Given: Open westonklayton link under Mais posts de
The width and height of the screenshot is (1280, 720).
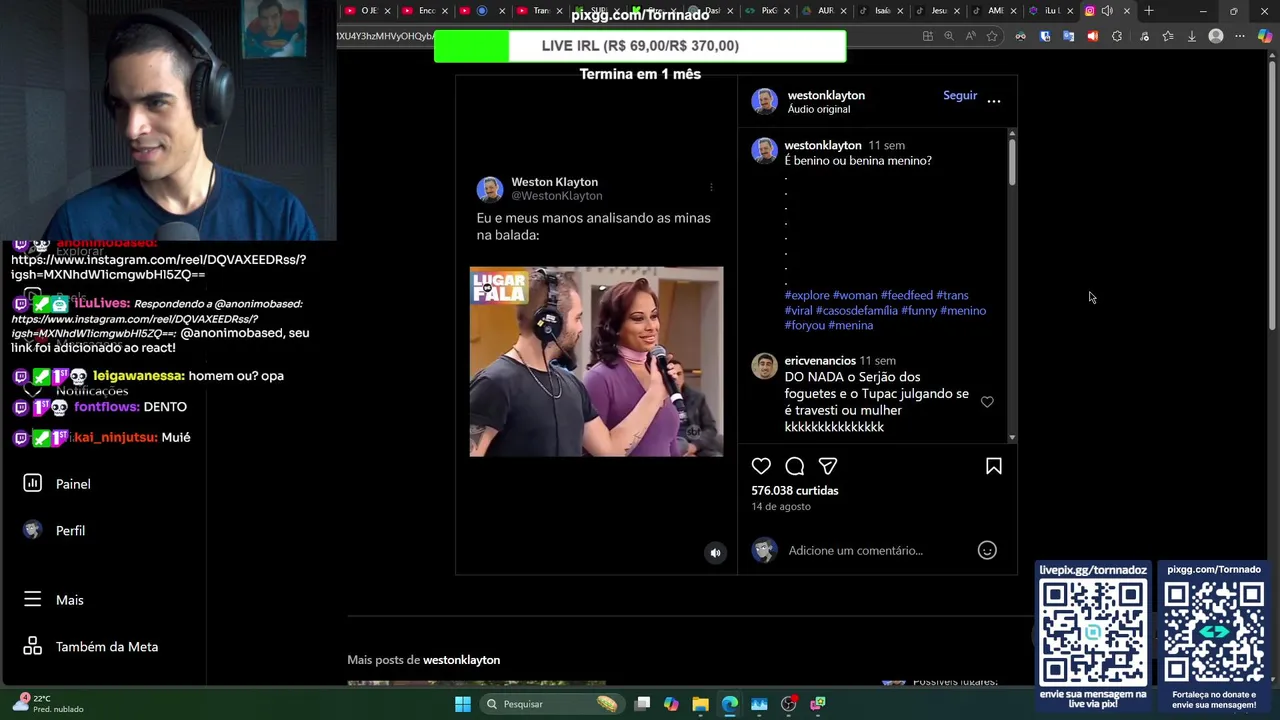Looking at the screenshot, I should 461,660.
